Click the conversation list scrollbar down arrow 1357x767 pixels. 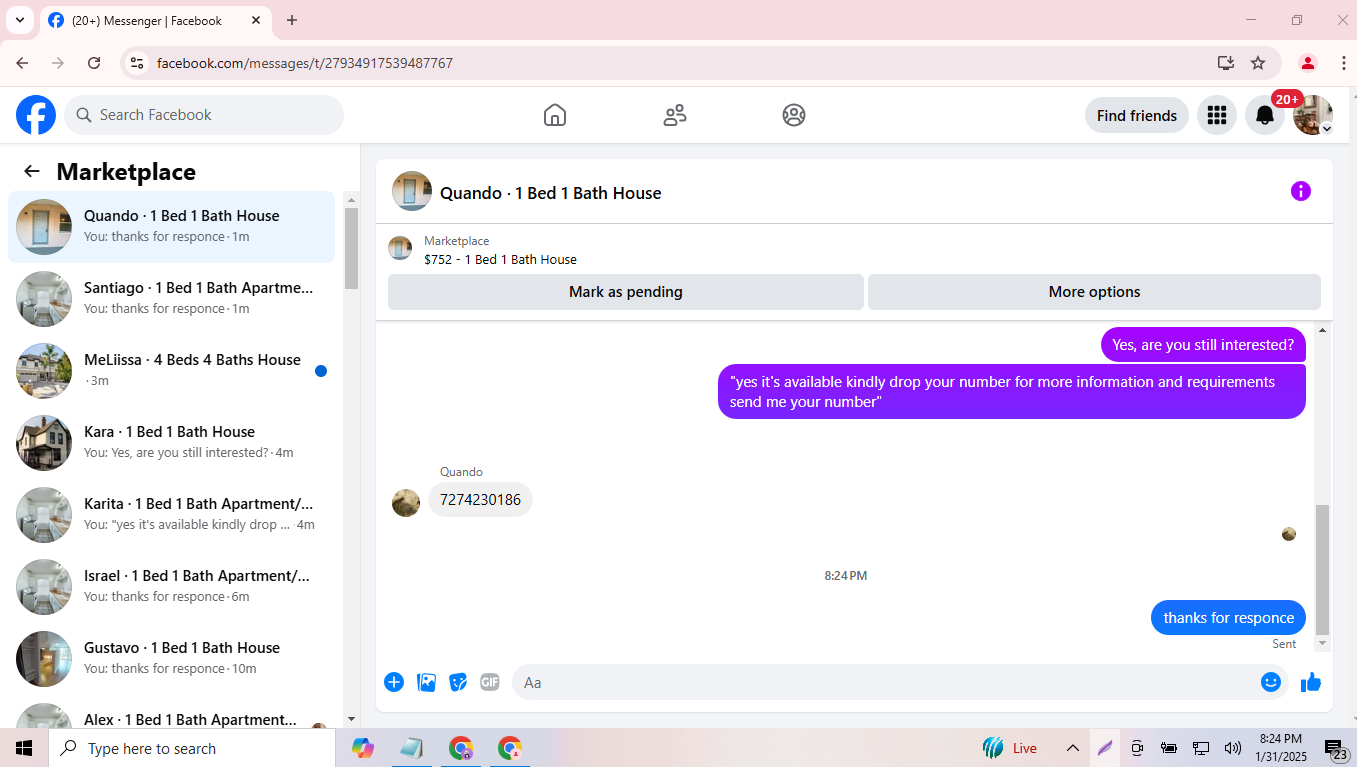351,719
